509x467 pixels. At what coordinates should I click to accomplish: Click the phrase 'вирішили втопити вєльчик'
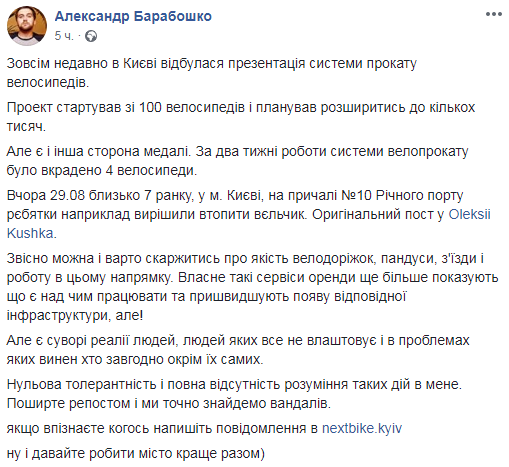click(x=220, y=214)
